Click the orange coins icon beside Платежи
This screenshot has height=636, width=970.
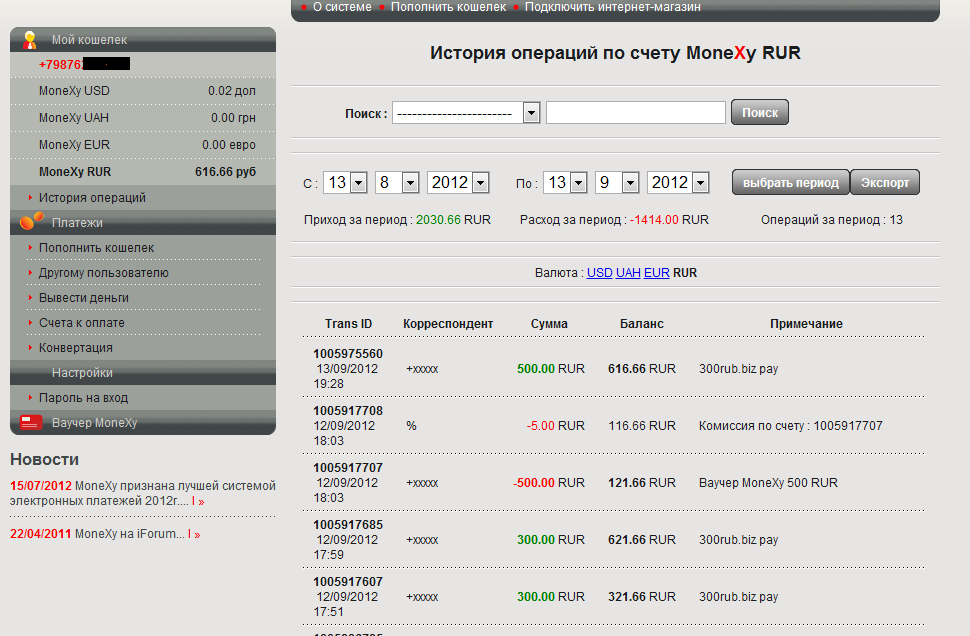[32, 222]
